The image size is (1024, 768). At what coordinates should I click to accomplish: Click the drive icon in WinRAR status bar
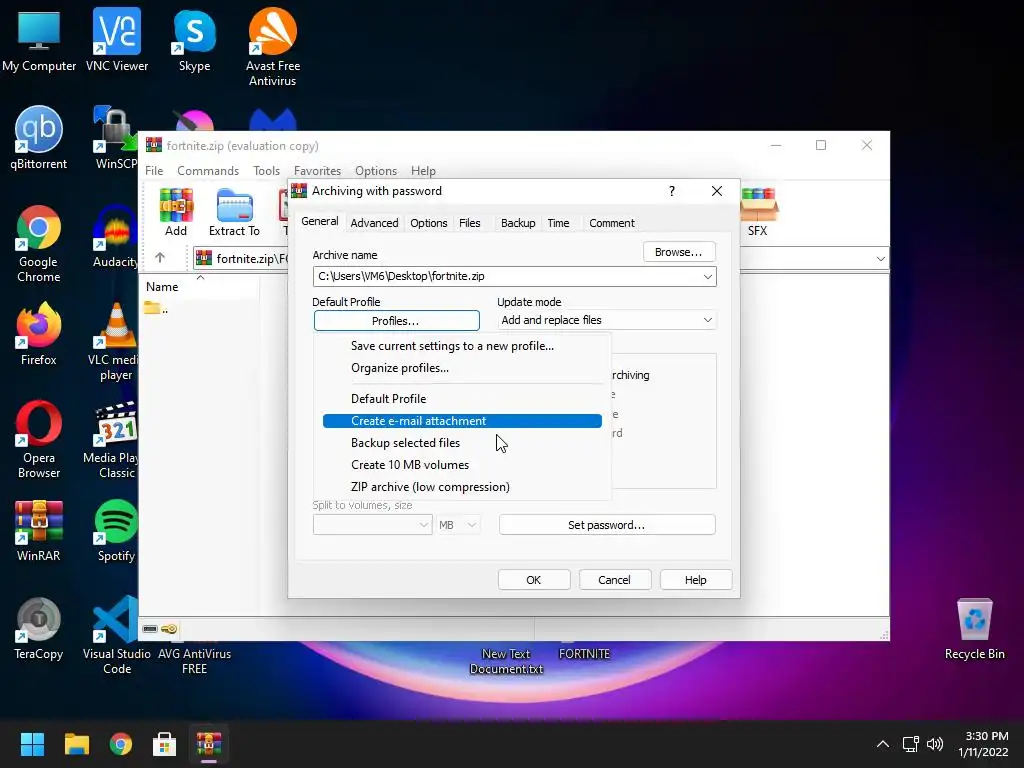tap(150, 629)
